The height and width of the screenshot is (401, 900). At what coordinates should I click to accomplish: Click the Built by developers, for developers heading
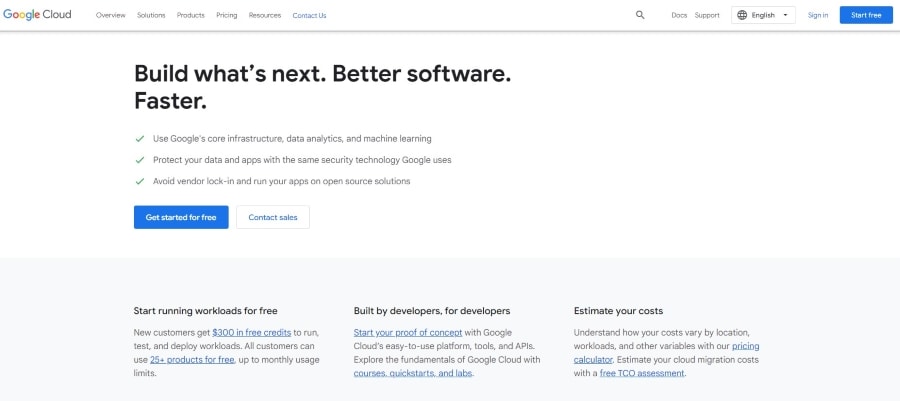tap(432, 311)
